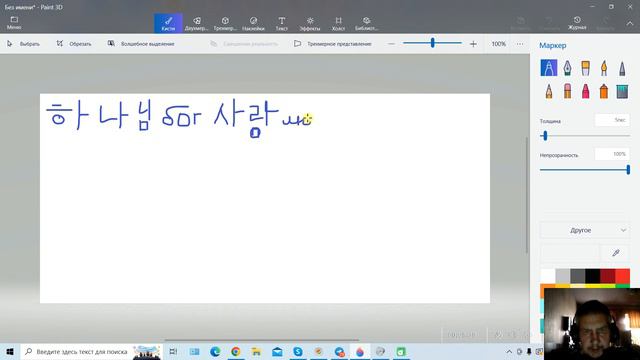Choose the dark red color swatch
The width and height of the screenshot is (640, 360).
click(x=607, y=276)
